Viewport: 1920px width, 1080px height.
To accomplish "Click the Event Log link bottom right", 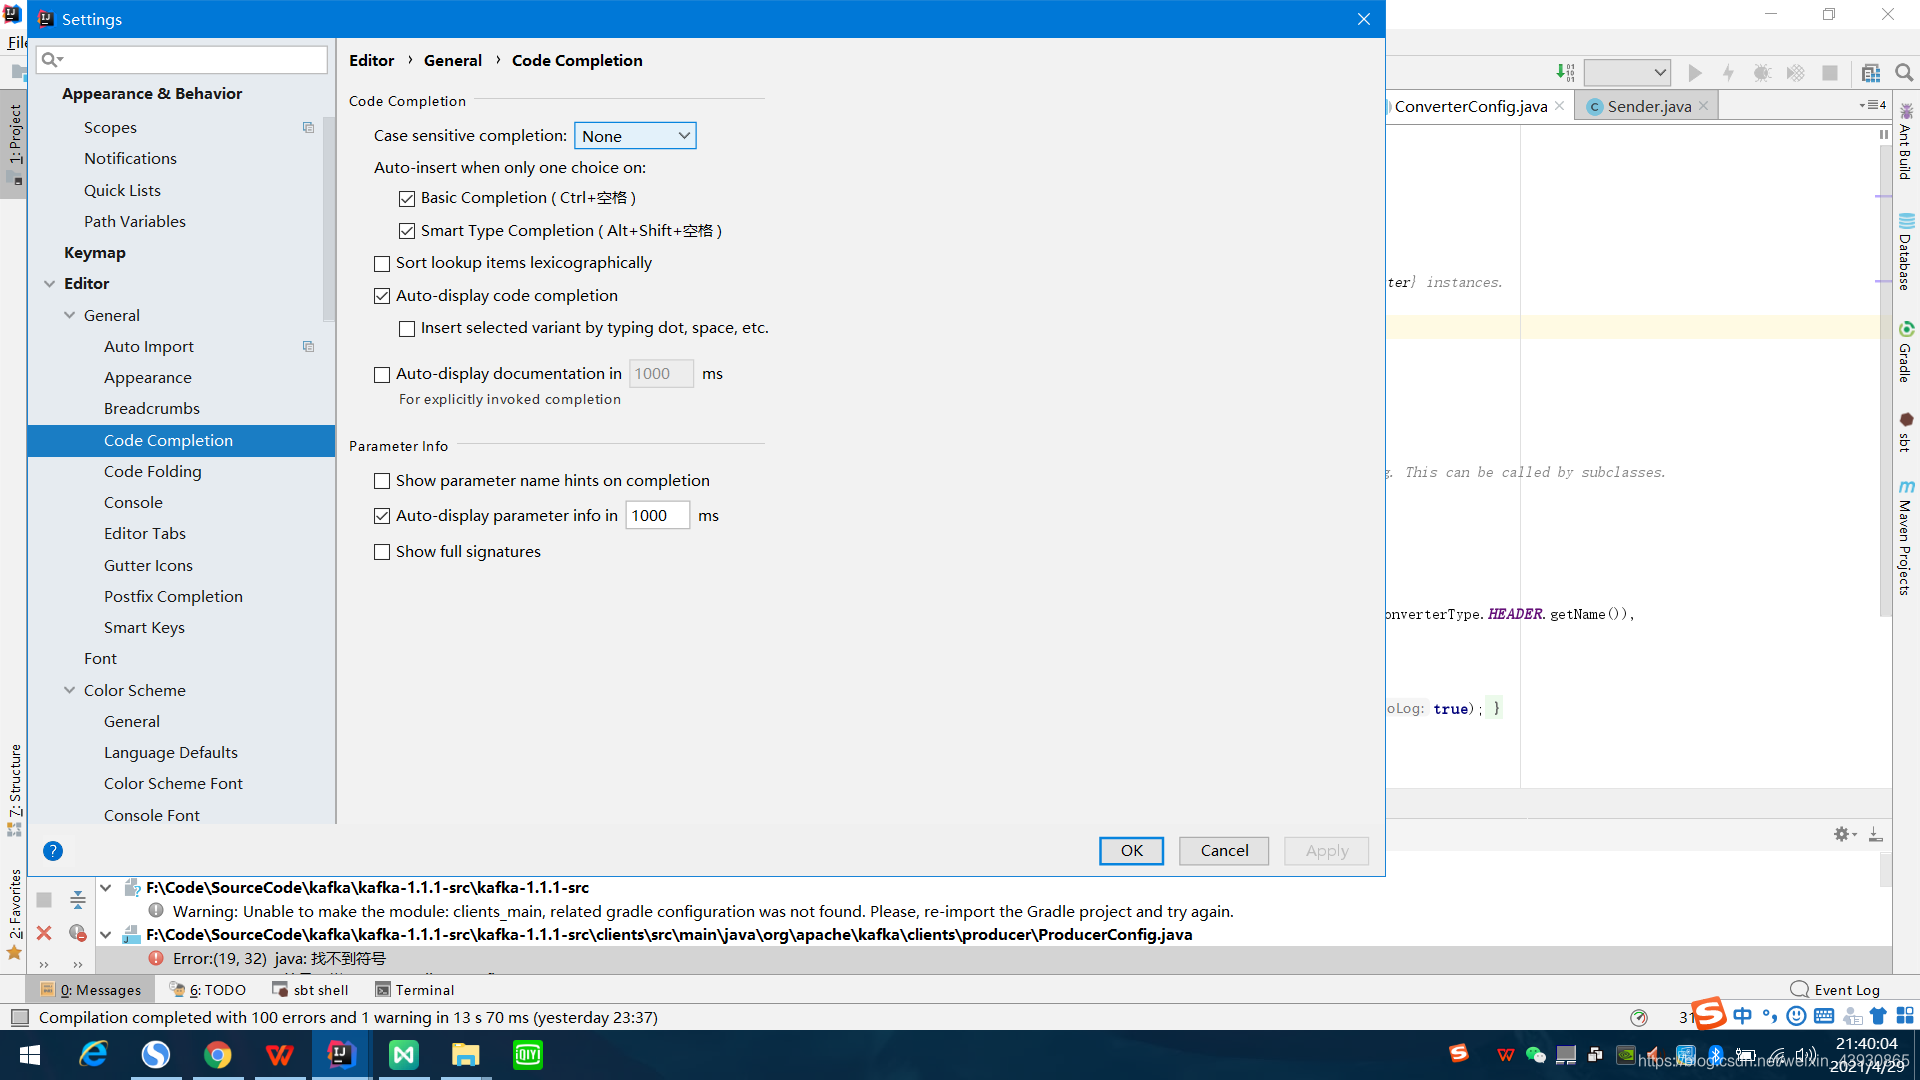I will [x=1838, y=989].
